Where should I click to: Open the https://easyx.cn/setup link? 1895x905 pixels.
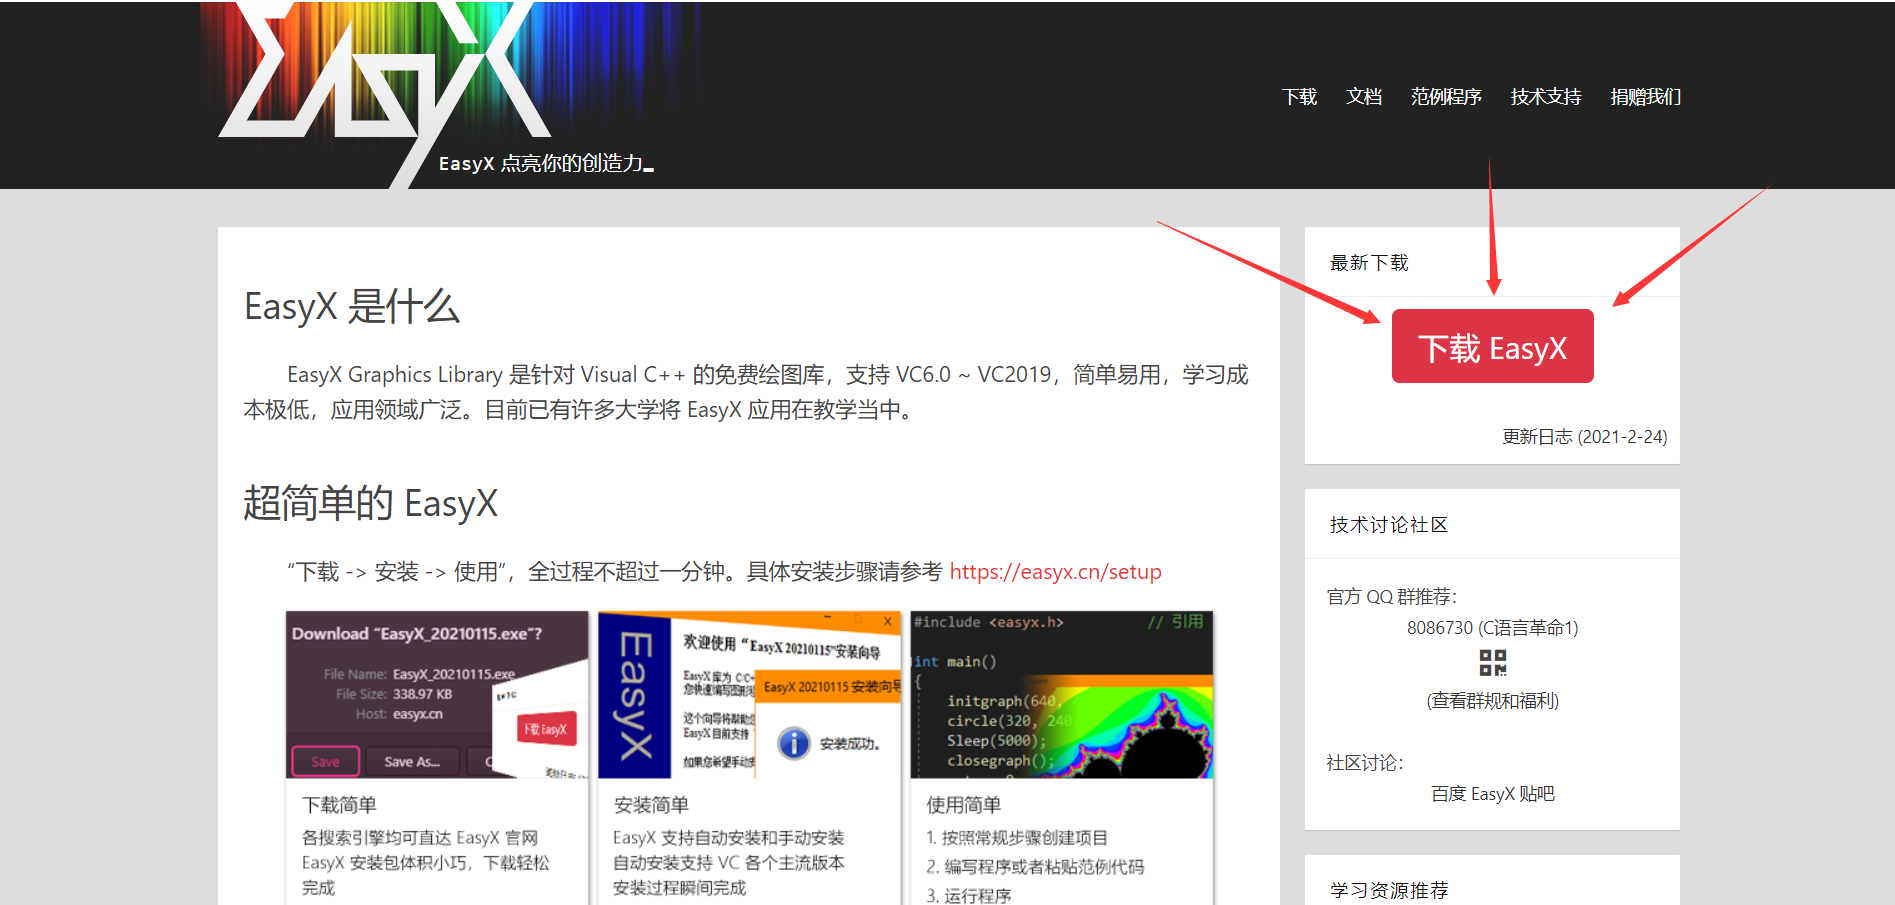point(1055,572)
